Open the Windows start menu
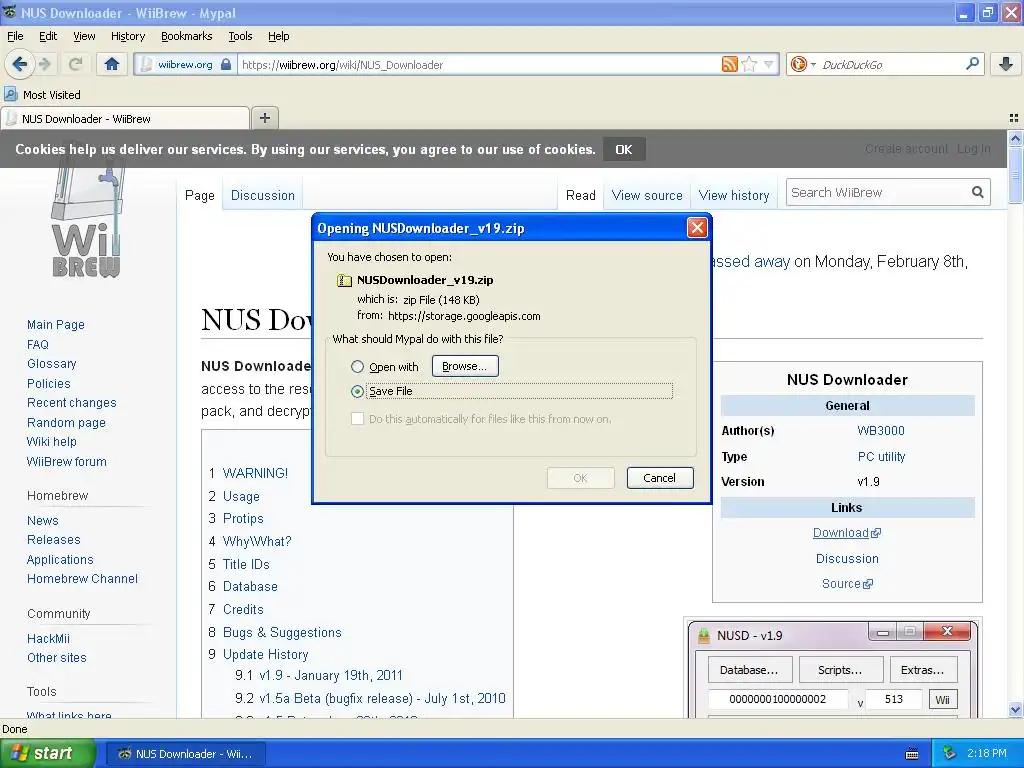Viewport: 1024px width, 768px height. [48, 754]
